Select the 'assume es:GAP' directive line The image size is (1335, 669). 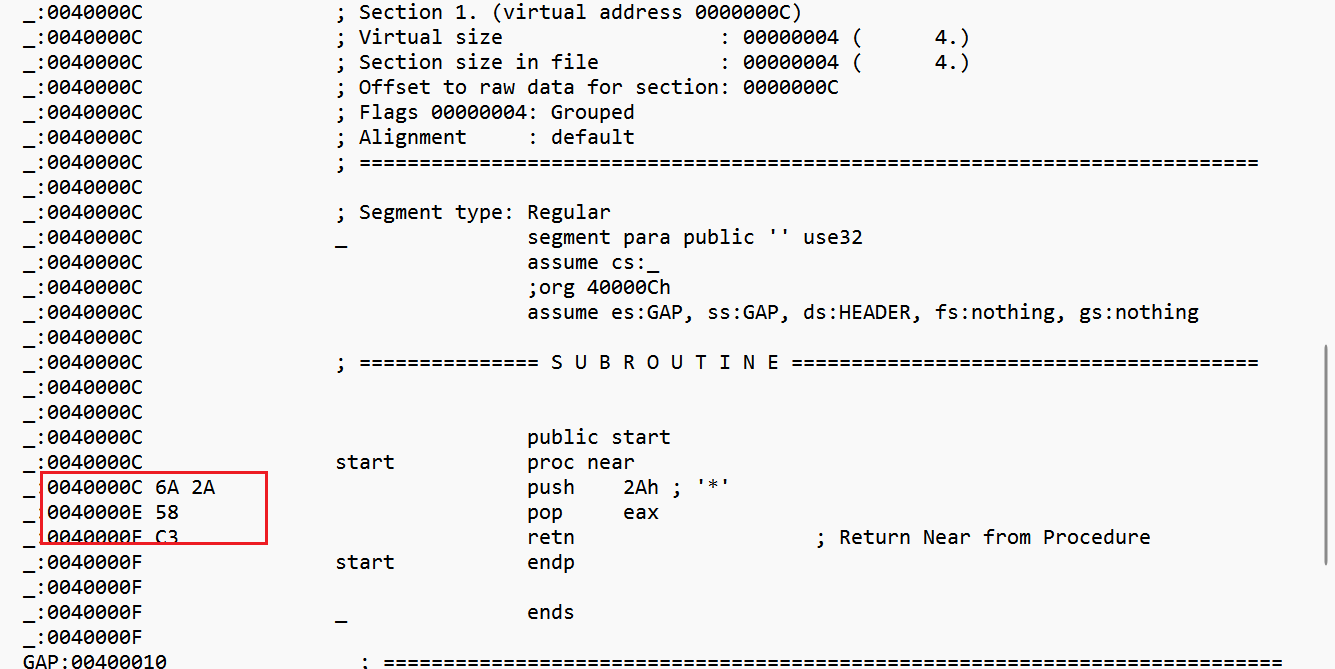click(x=863, y=312)
